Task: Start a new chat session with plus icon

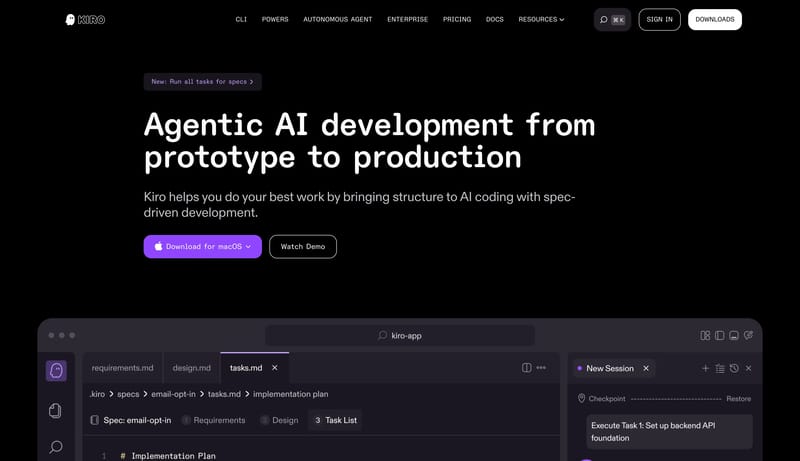Action: [705, 368]
